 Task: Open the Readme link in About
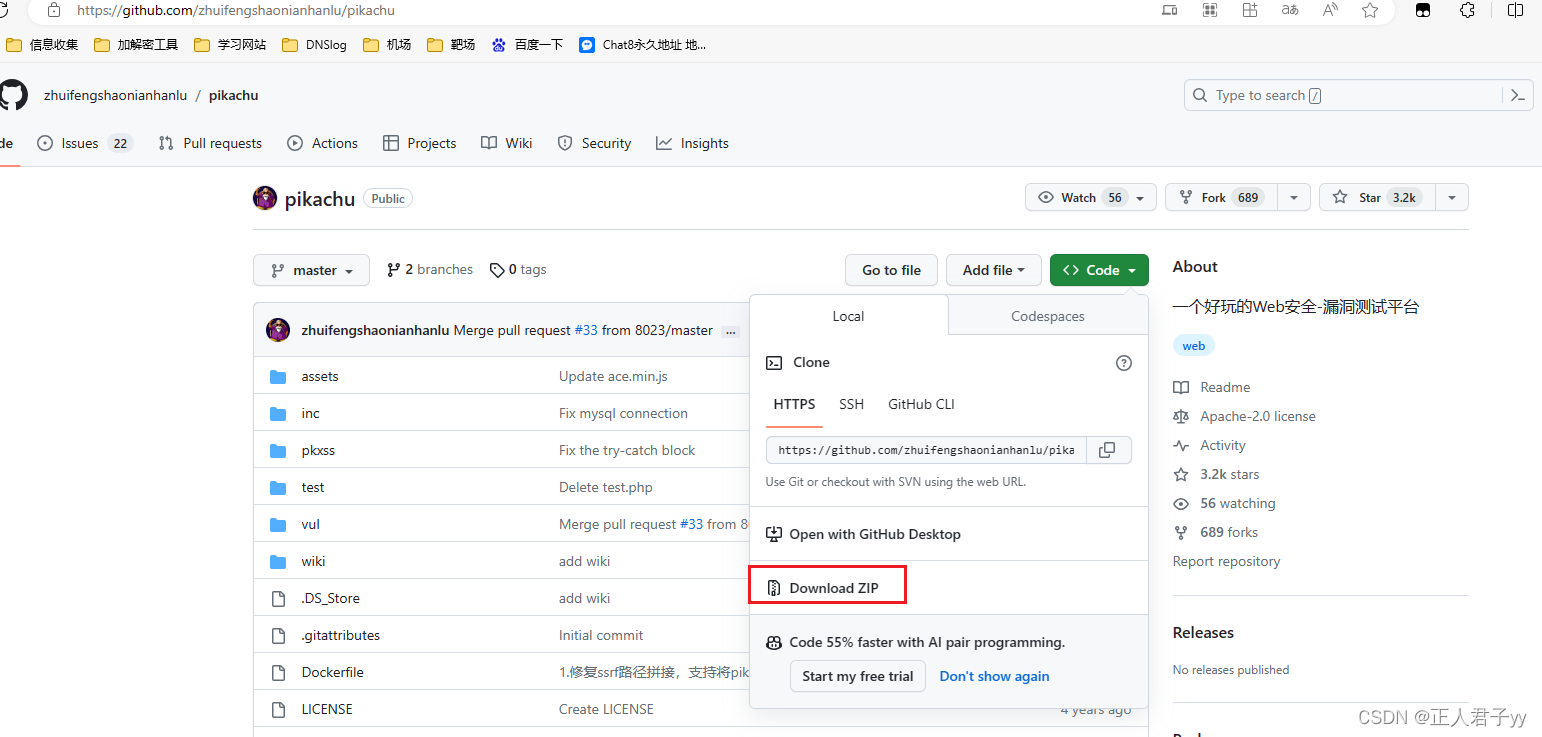click(x=1212, y=387)
